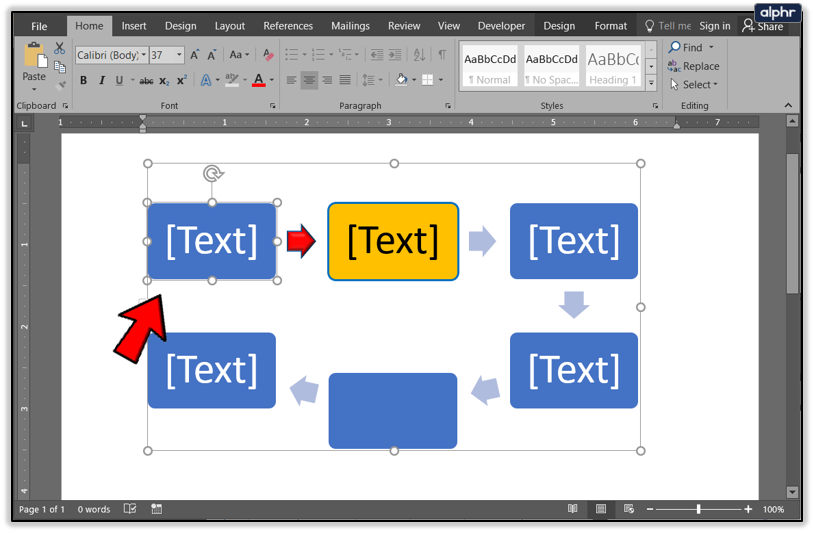Viewport: 814px width, 533px height.
Task: Switch to Web Layout view
Action: point(629,509)
